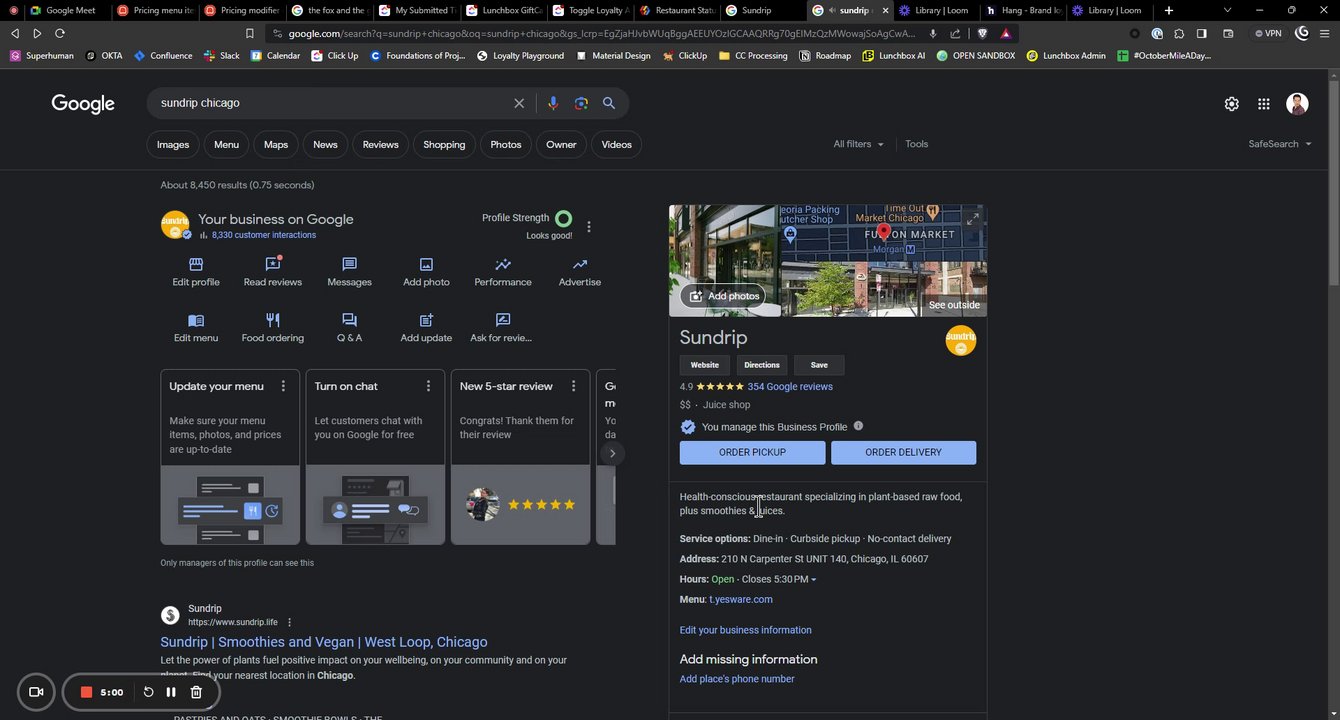Open Edit menu for the business
Viewport: 1340px width, 720px height.
[x=196, y=328]
